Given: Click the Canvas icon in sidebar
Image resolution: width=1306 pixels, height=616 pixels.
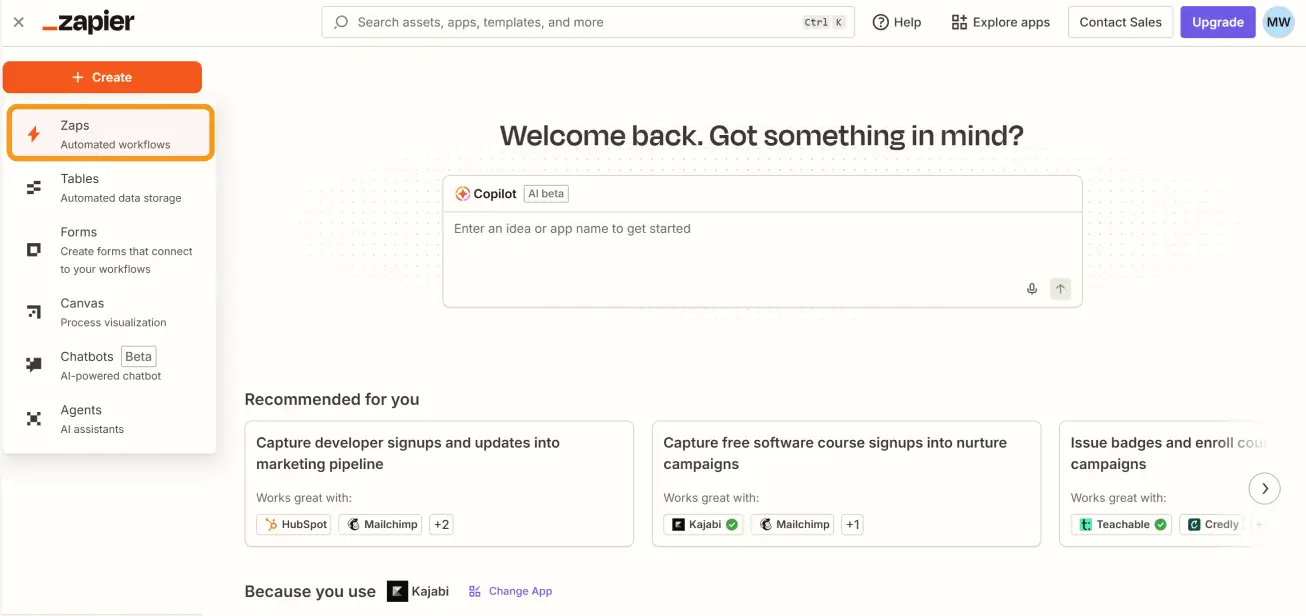Looking at the screenshot, I should coord(34,312).
